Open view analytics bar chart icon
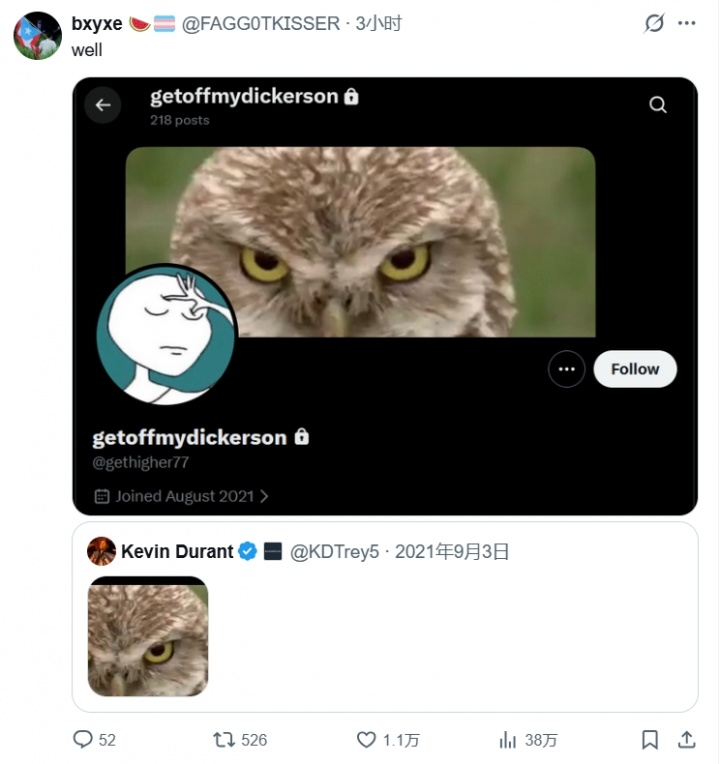This screenshot has height=764, width=720. [509, 740]
